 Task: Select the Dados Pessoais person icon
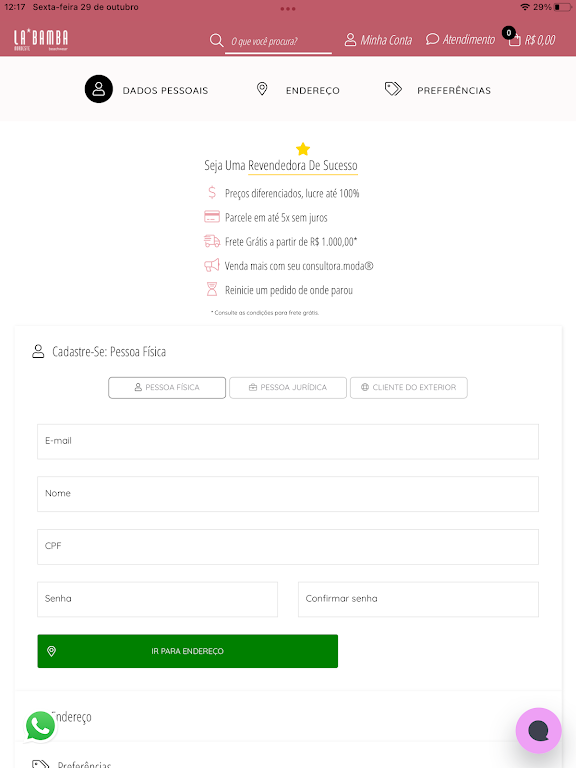[x=98, y=89]
